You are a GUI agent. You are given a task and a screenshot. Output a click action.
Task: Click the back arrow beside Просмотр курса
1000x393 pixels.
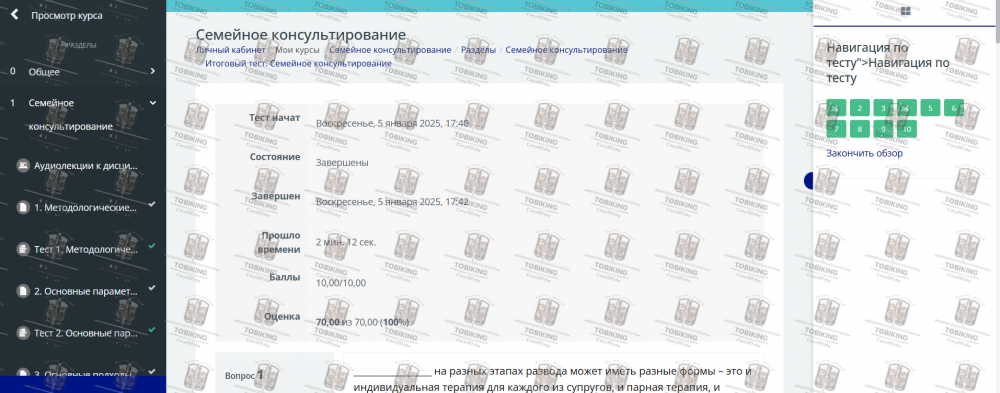14,15
